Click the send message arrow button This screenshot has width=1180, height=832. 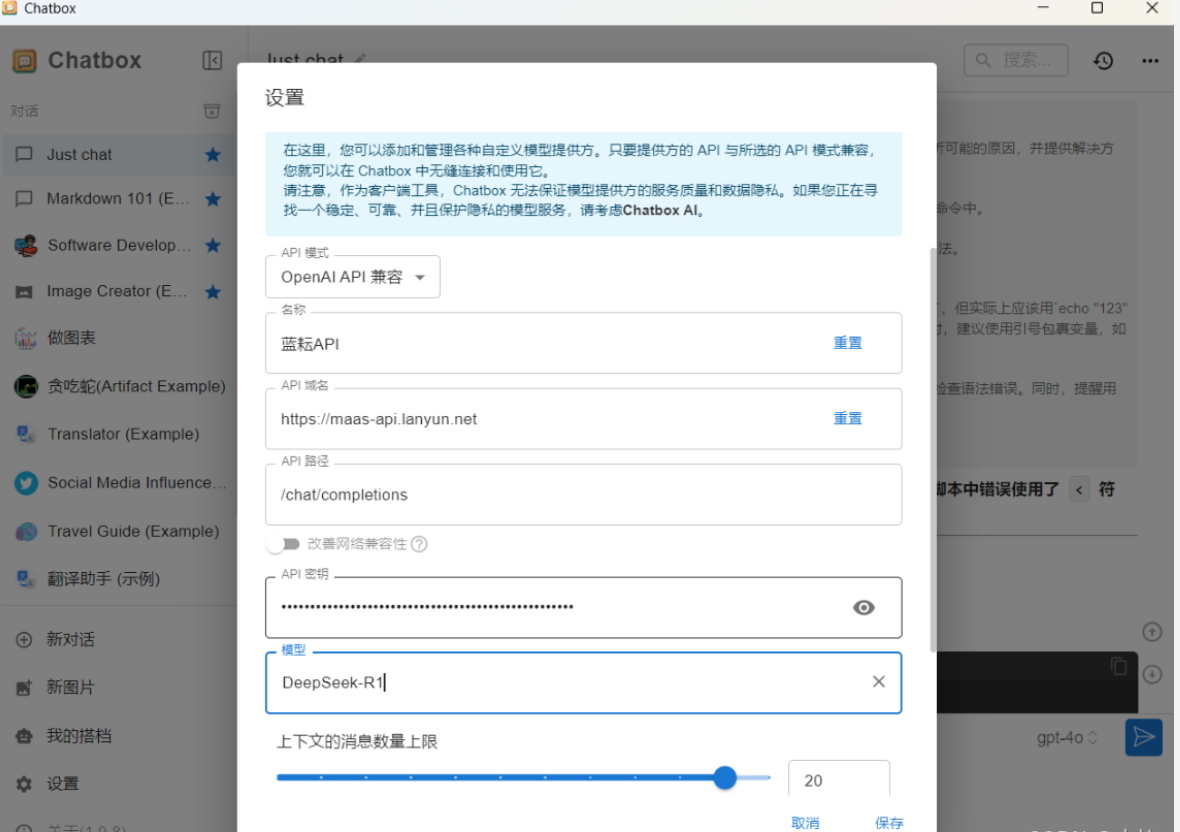pos(1143,737)
